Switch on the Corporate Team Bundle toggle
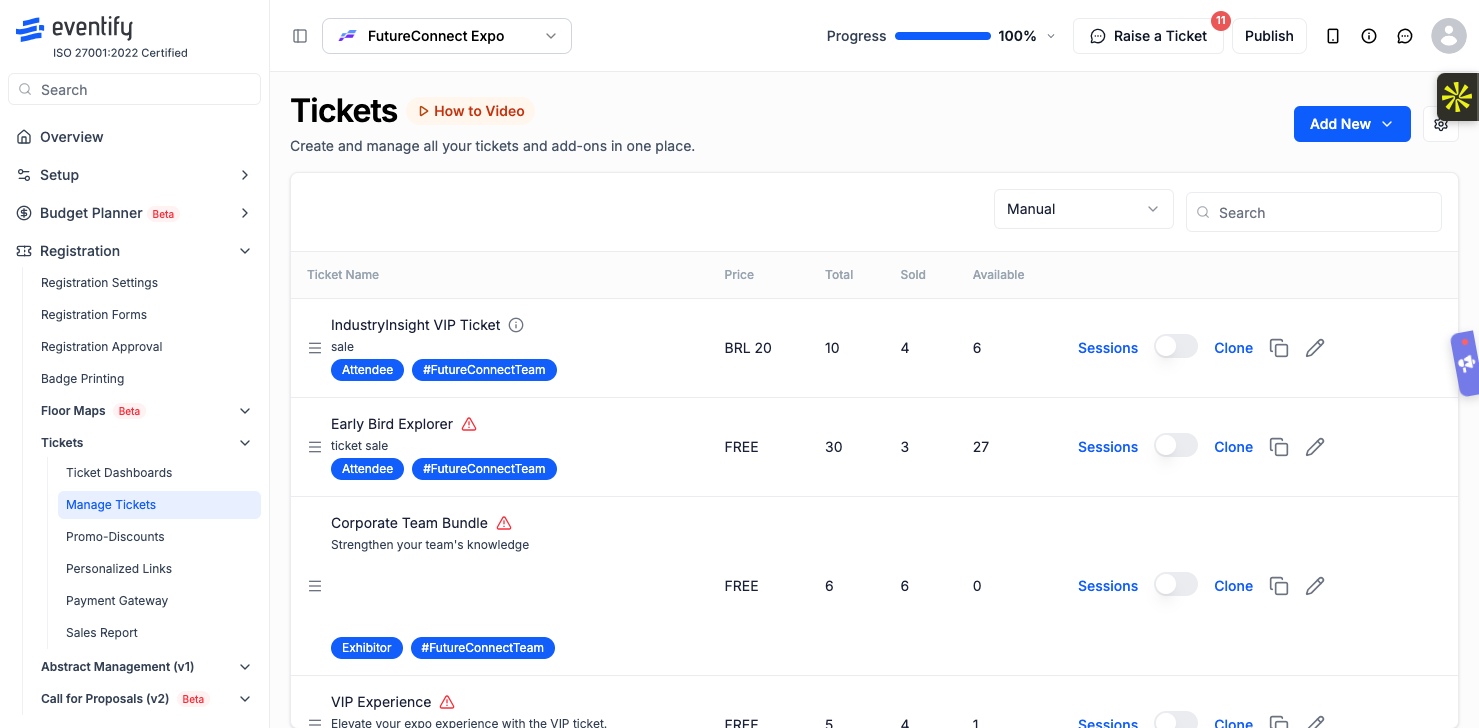1479x728 pixels. coord(1176,585)
